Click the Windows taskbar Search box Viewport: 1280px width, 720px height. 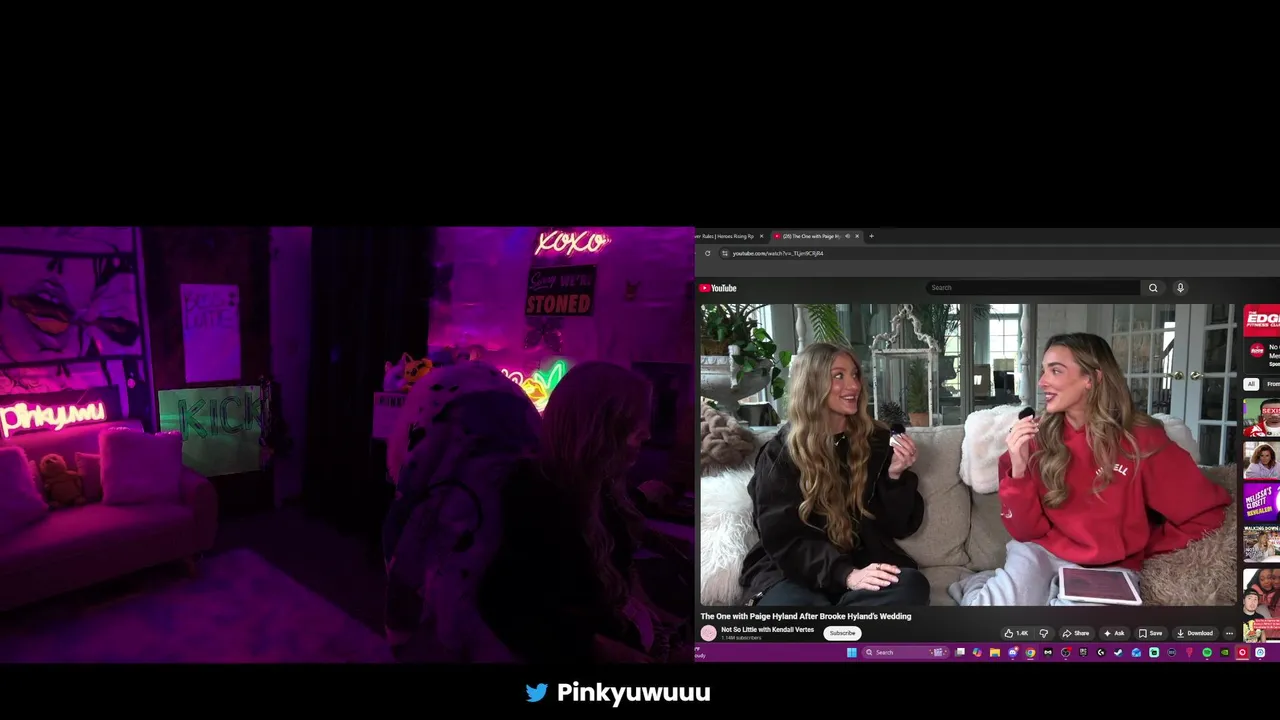[x=905, y=652]
